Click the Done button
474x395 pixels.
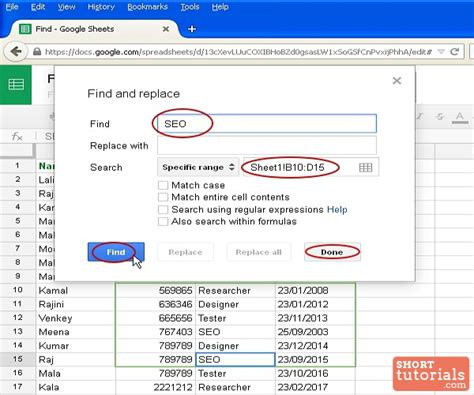tap(332, 252)
